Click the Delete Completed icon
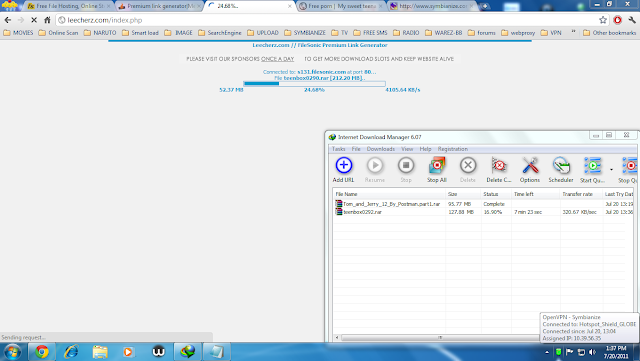Viewport: 640px width, 361px height. coord(499,166)
